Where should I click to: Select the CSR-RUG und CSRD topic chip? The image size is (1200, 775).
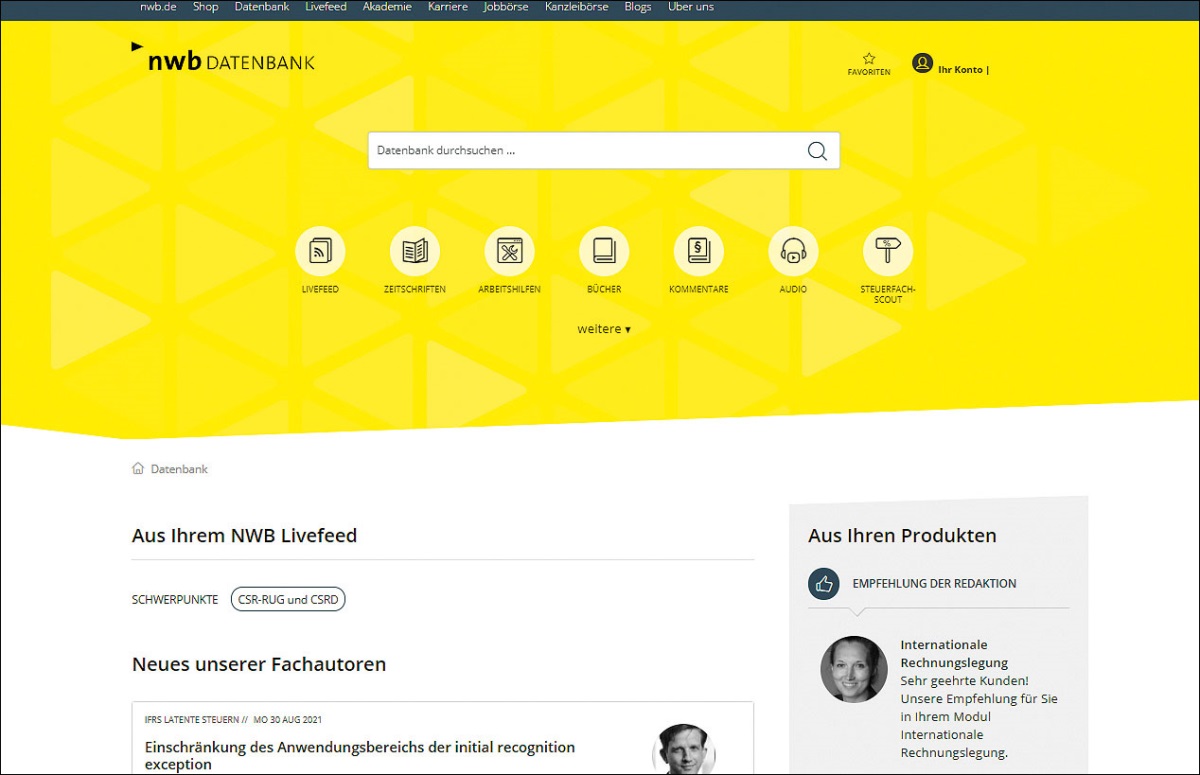pyautogui.click(x=288, y=600)
